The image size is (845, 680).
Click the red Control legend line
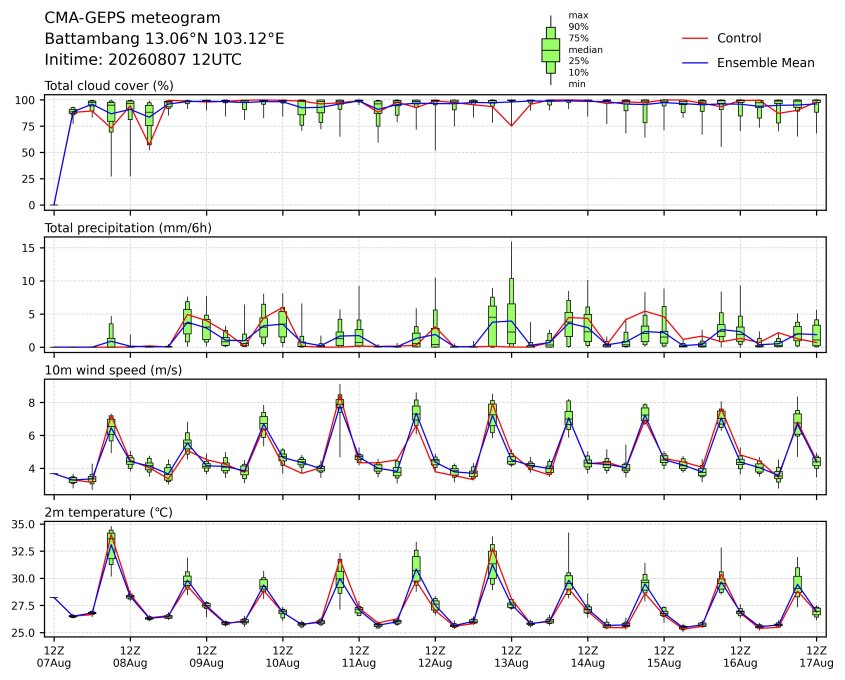pos(695,38)
